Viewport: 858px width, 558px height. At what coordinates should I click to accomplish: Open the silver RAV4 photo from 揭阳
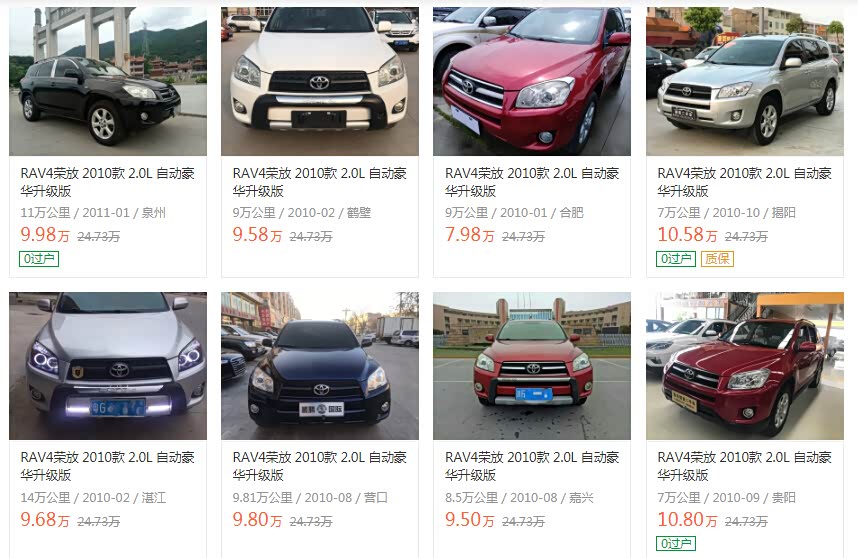[745, 82]
